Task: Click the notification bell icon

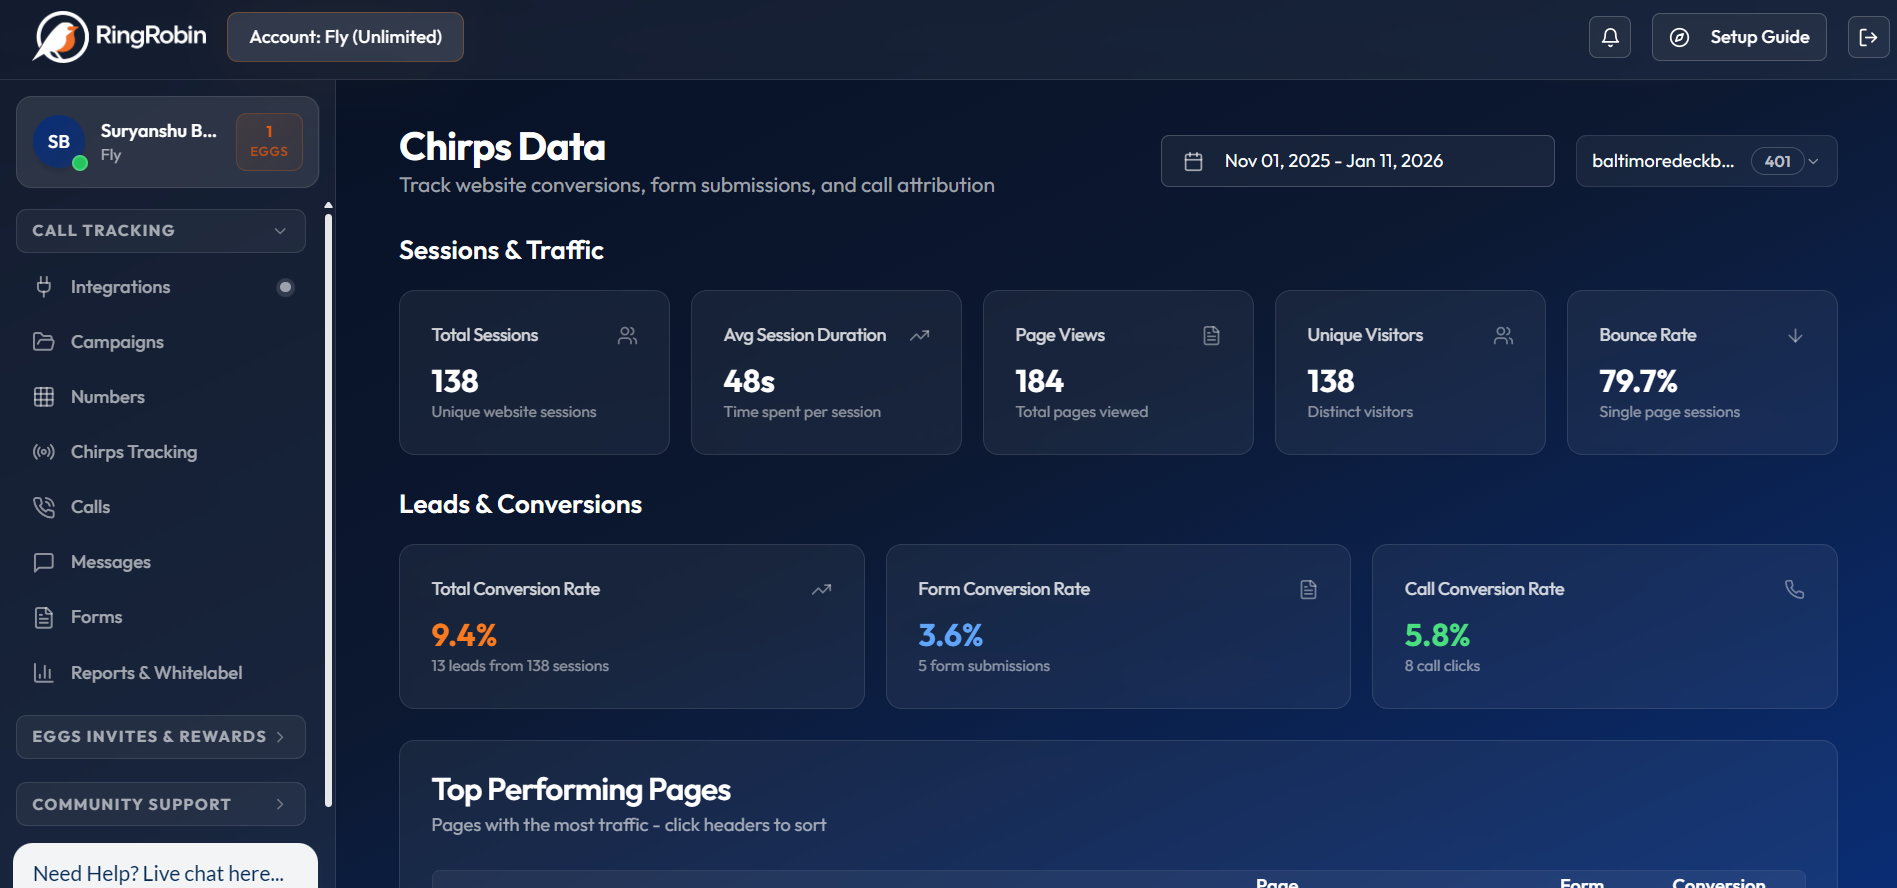Action: 1609,37
